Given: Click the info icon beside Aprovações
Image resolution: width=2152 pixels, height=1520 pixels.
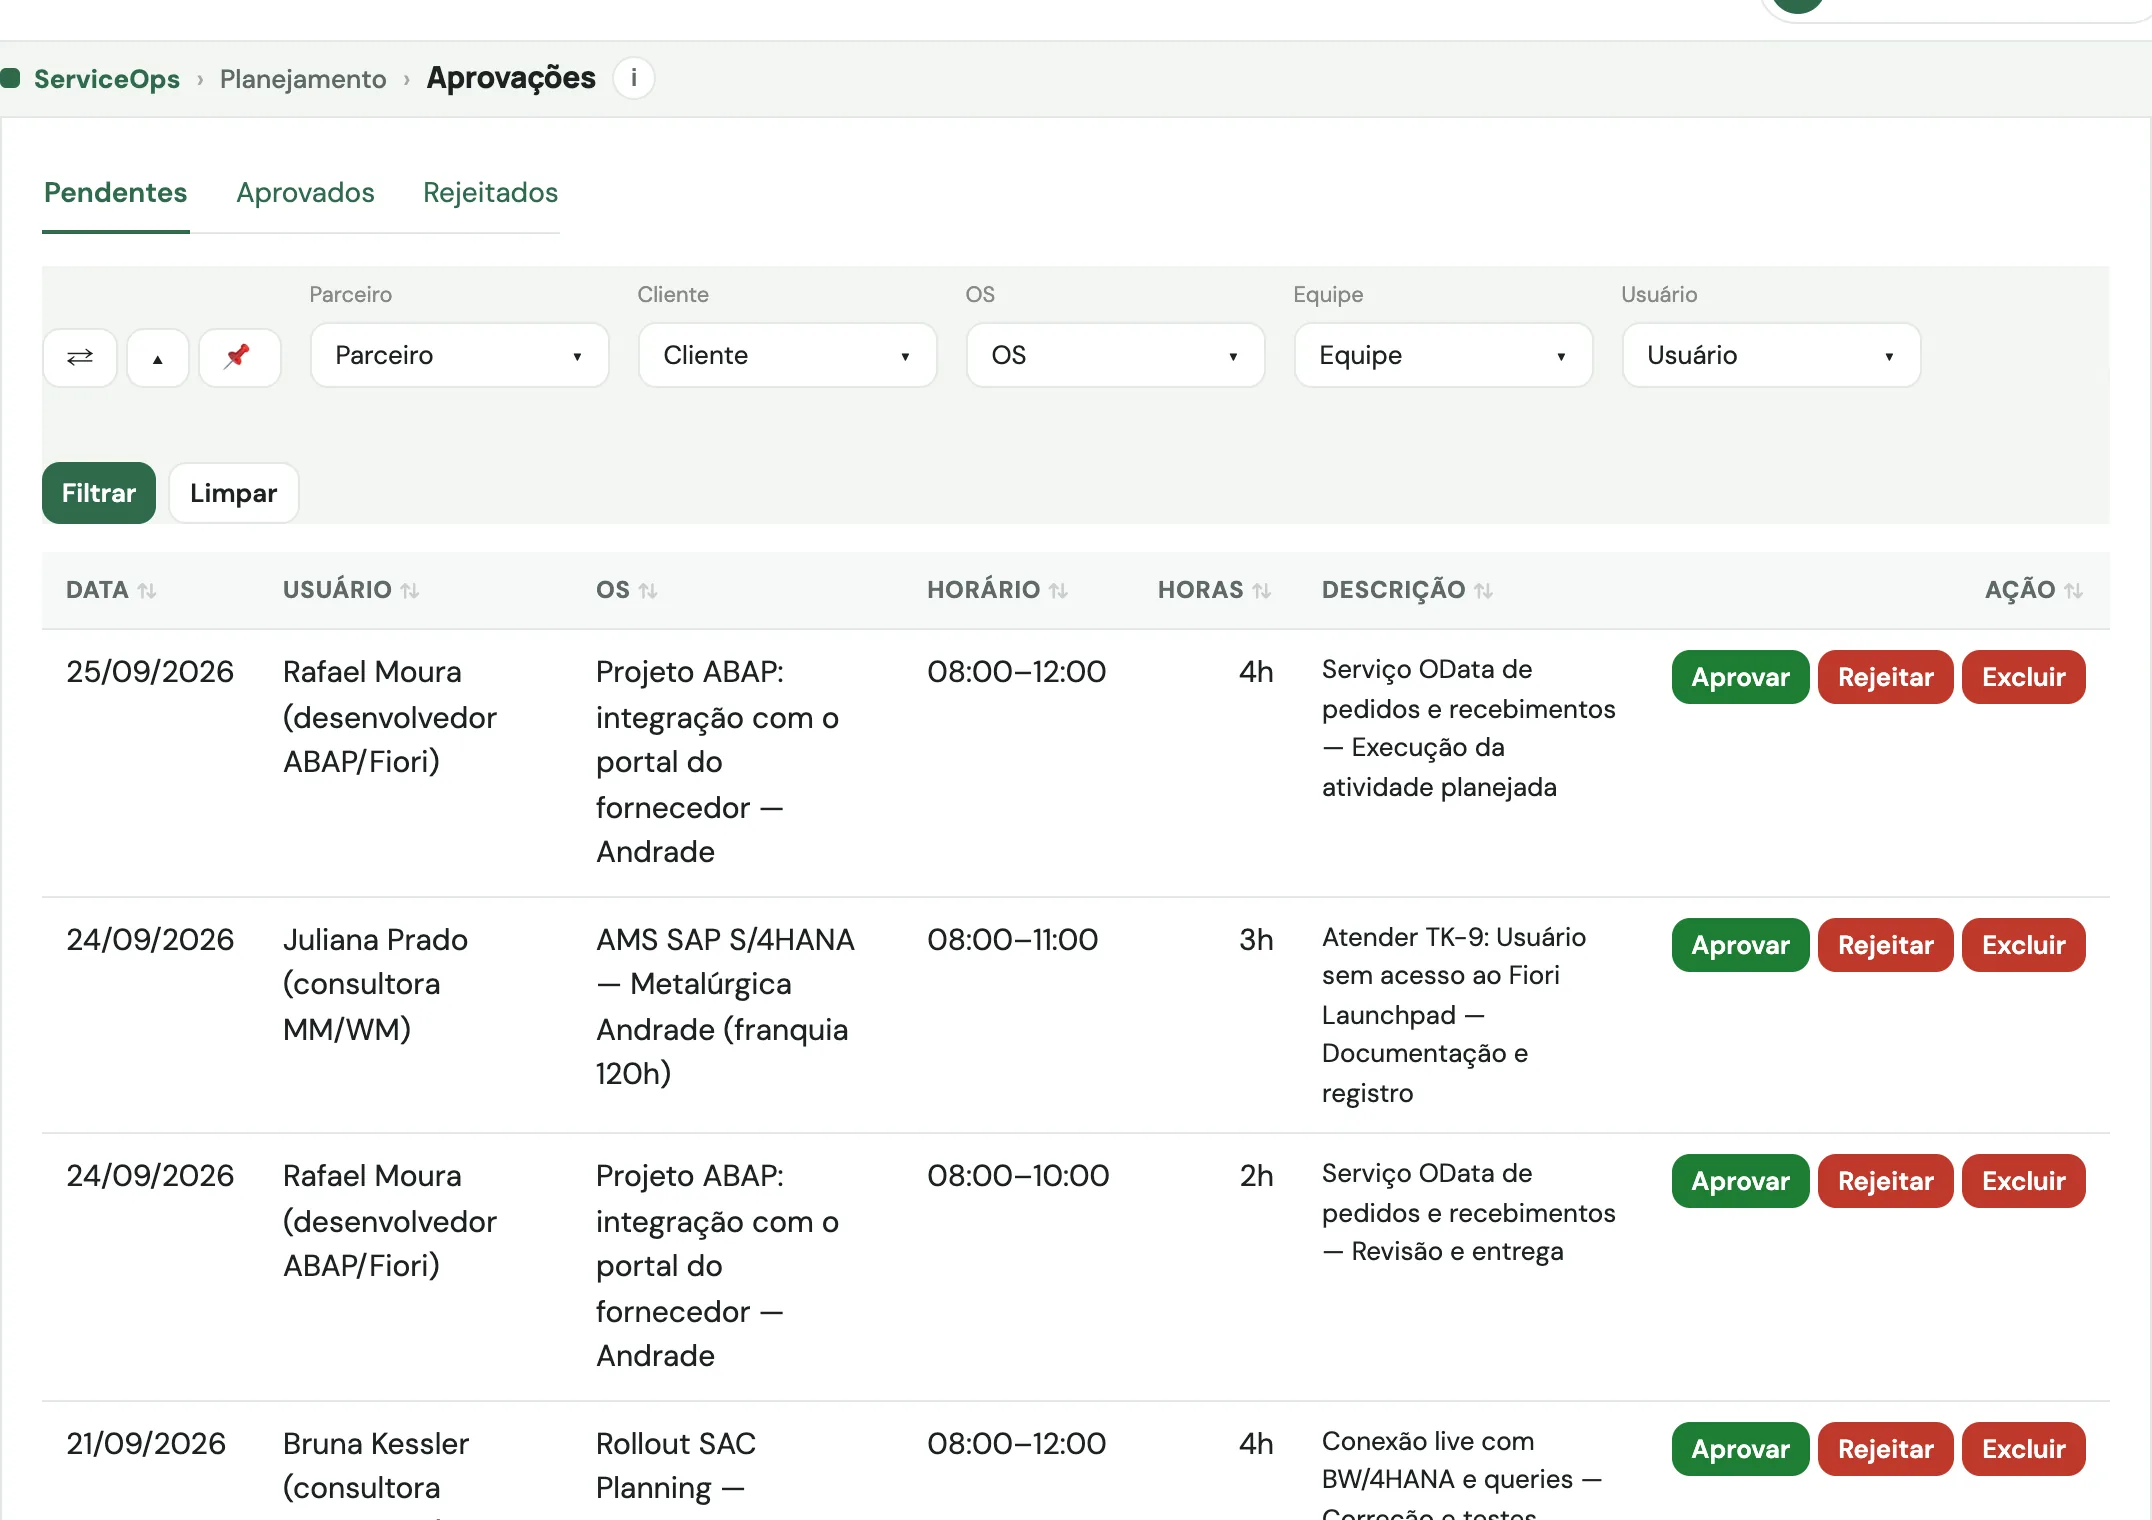Looking at the screenshot, I should (633, 78).
